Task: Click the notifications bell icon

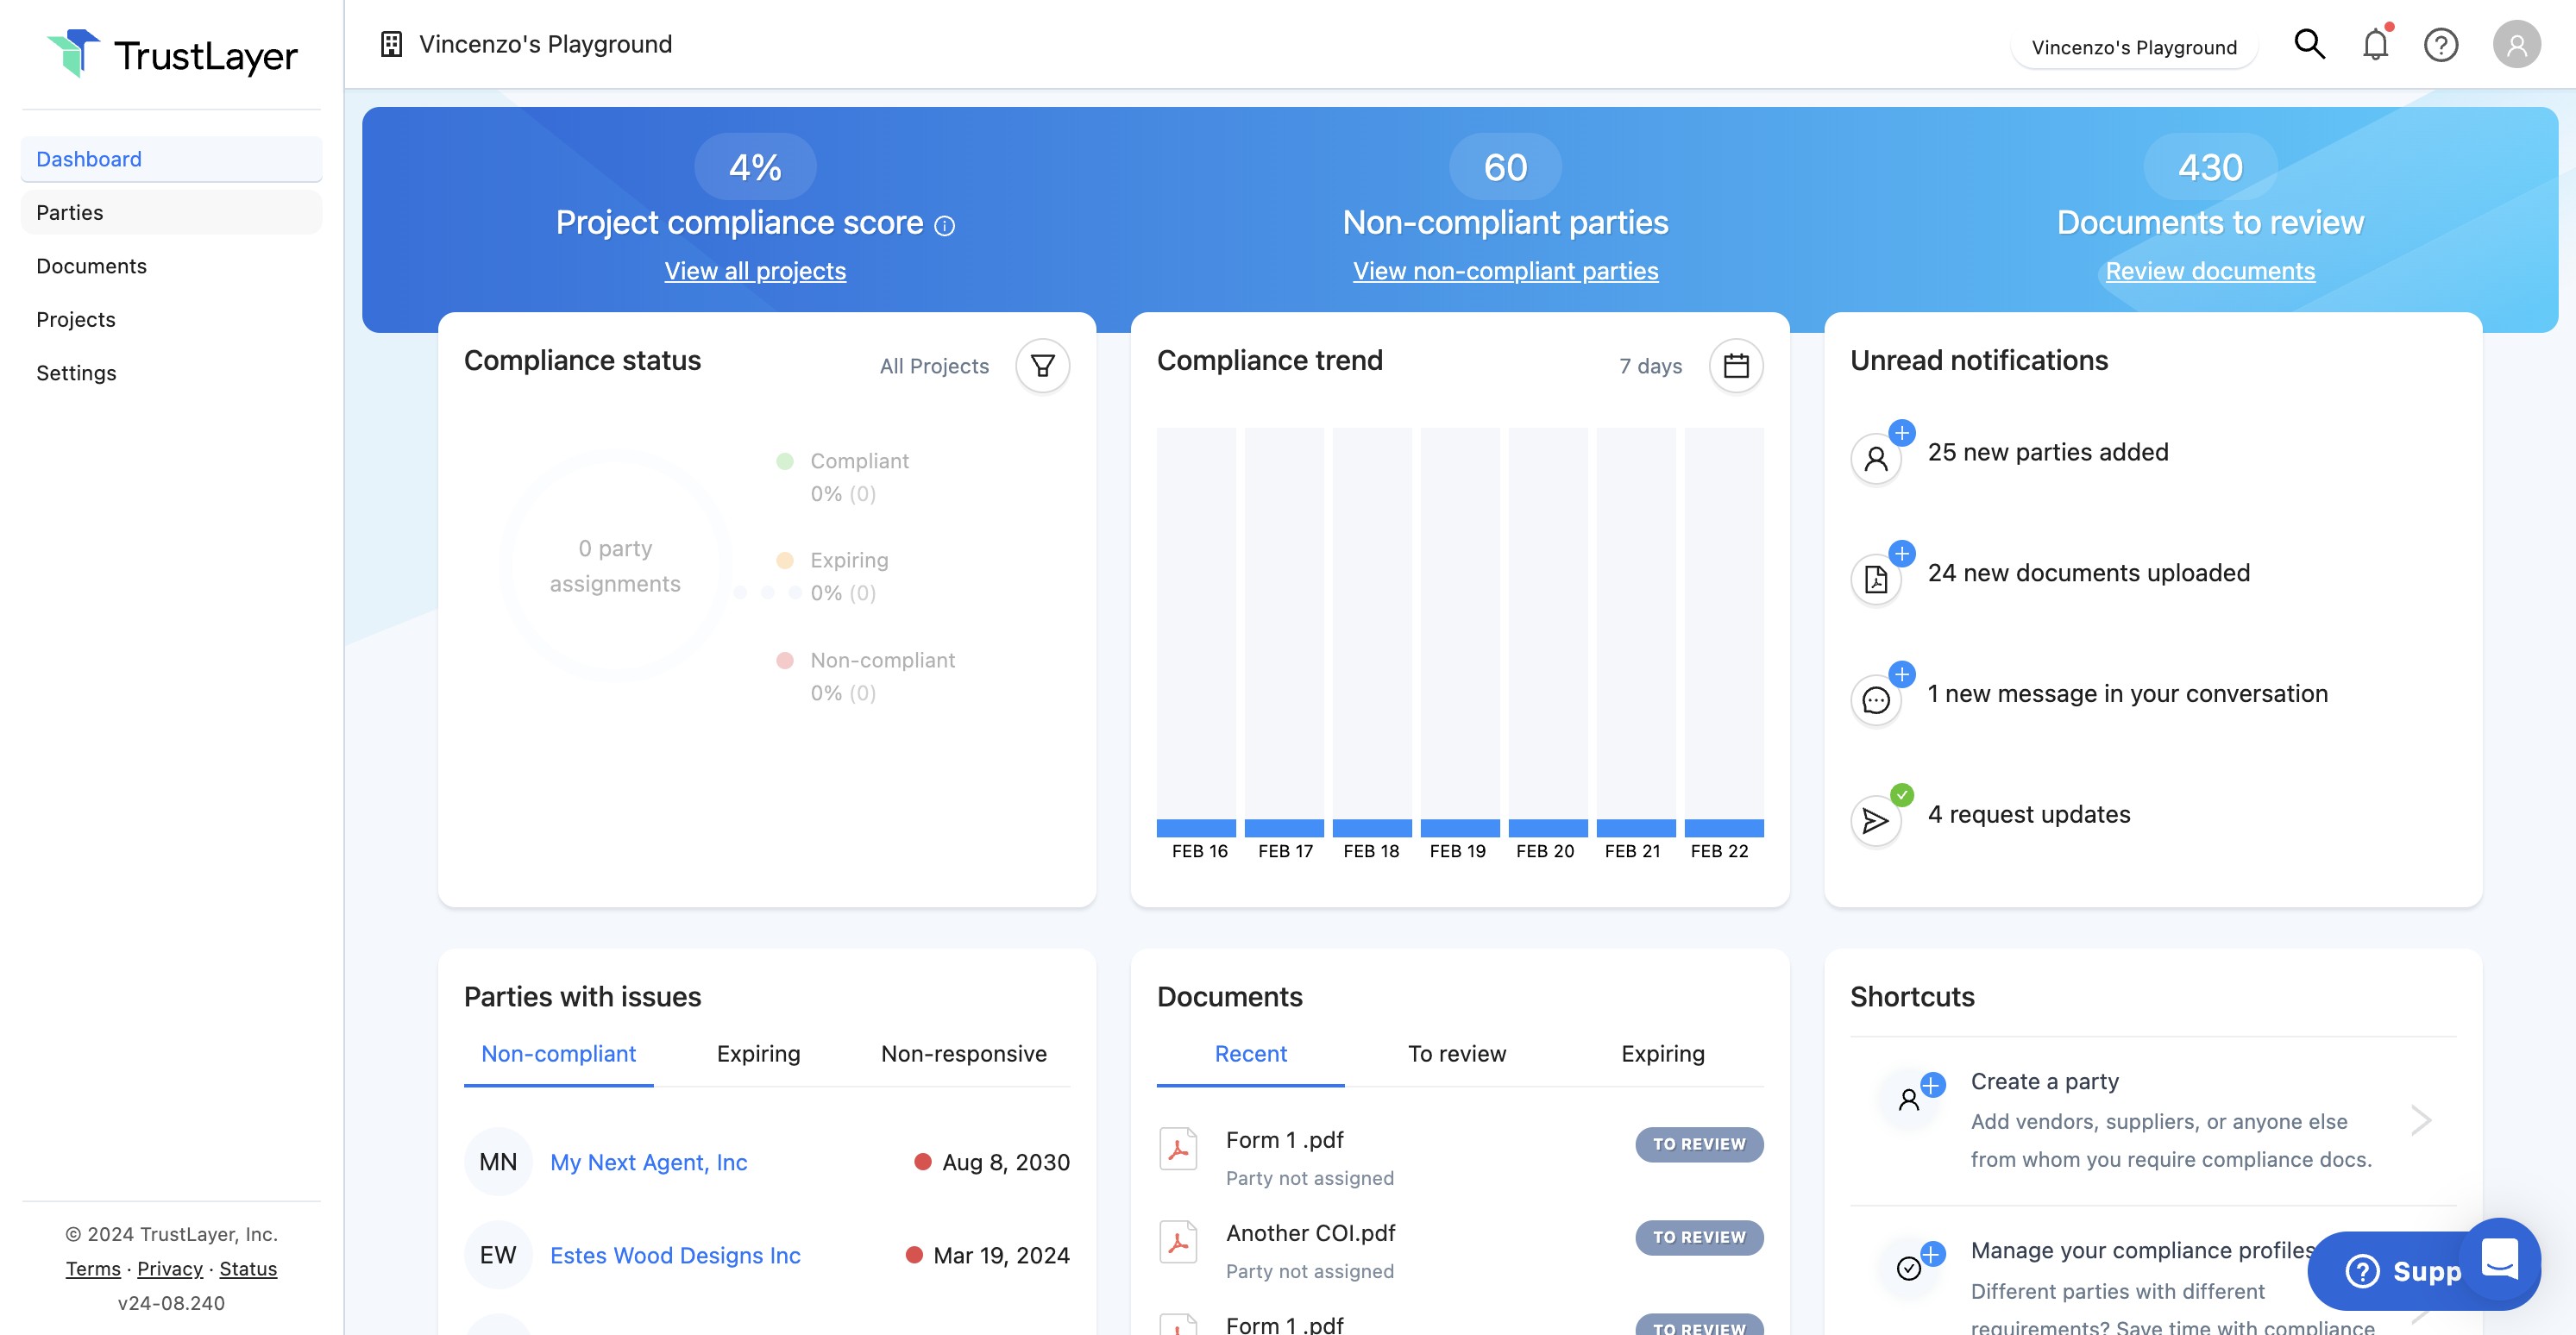Action: [2375, 45]
